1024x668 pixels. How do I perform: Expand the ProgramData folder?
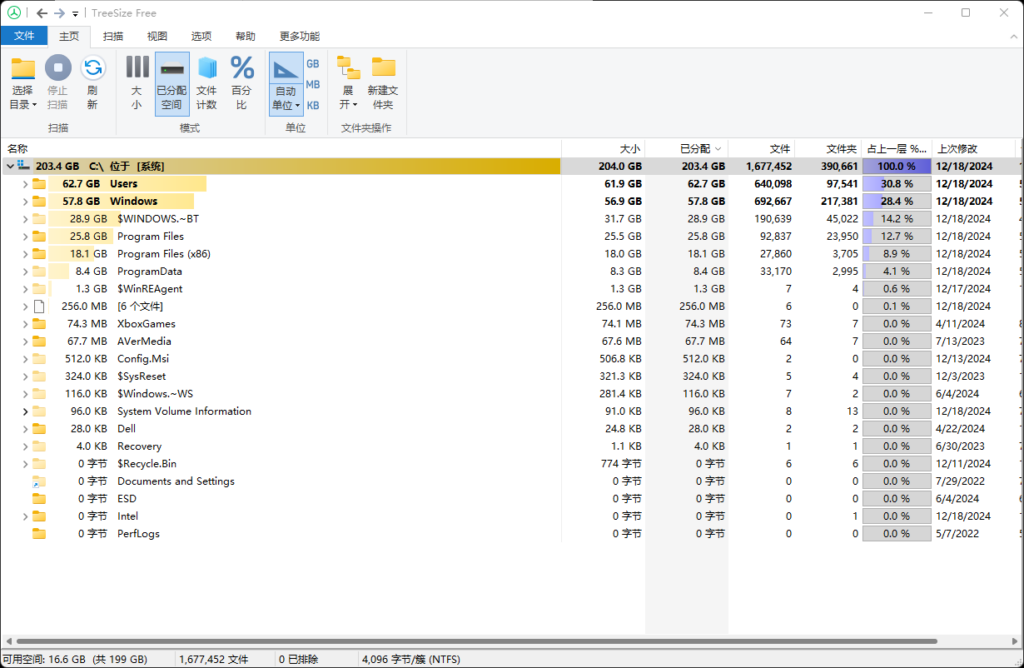(25, 272)
